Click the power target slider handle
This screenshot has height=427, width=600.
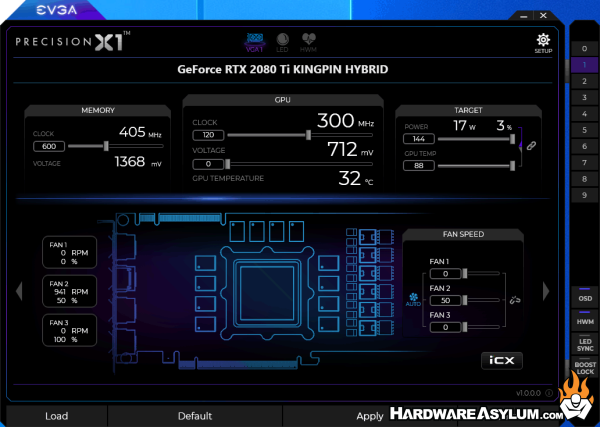click(512, 139)
